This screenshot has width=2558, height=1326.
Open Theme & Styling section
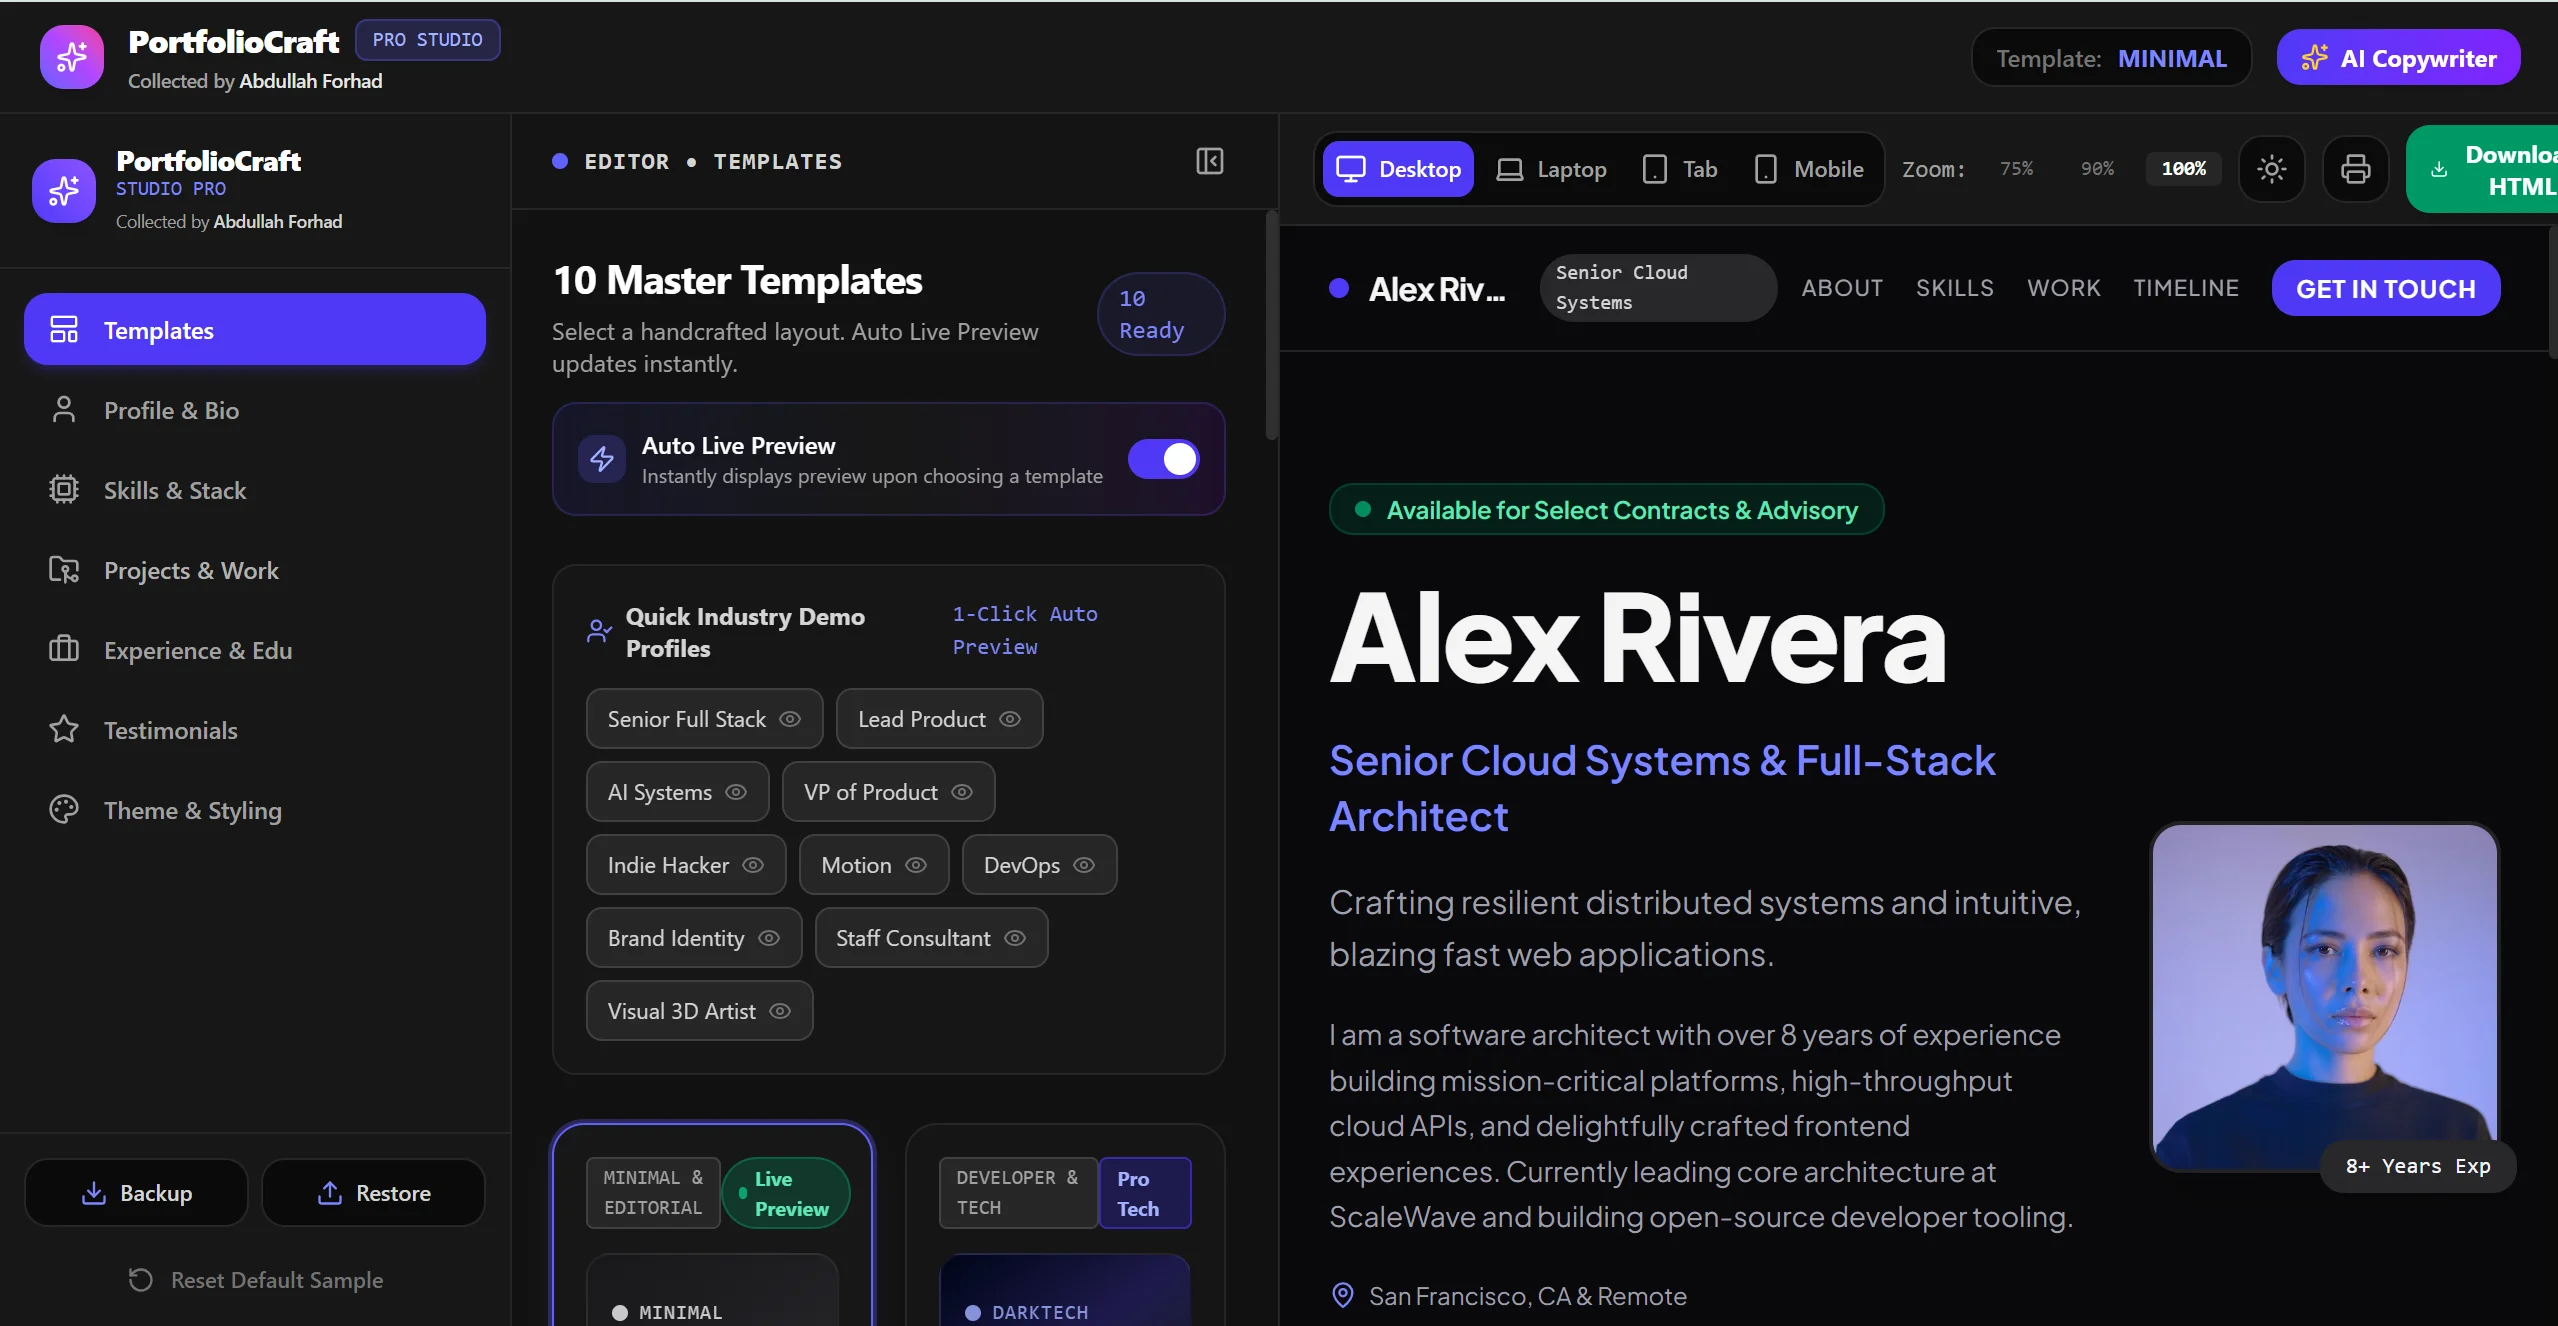click(x=254, y=810)
